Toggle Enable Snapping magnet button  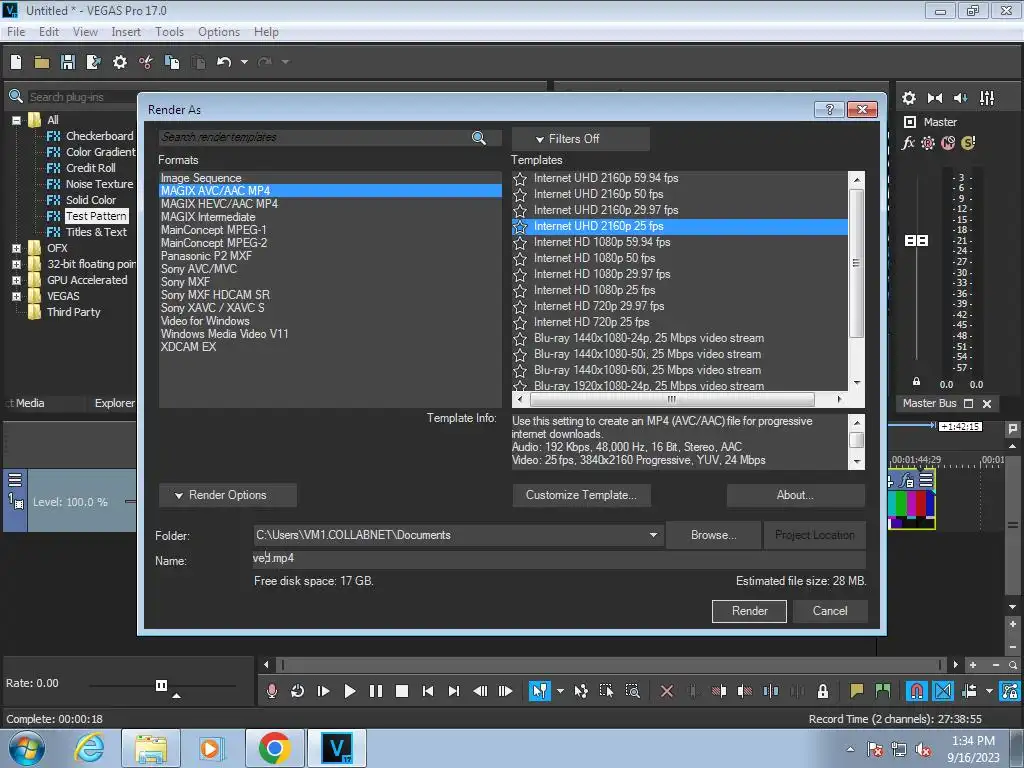click(917, 691)
